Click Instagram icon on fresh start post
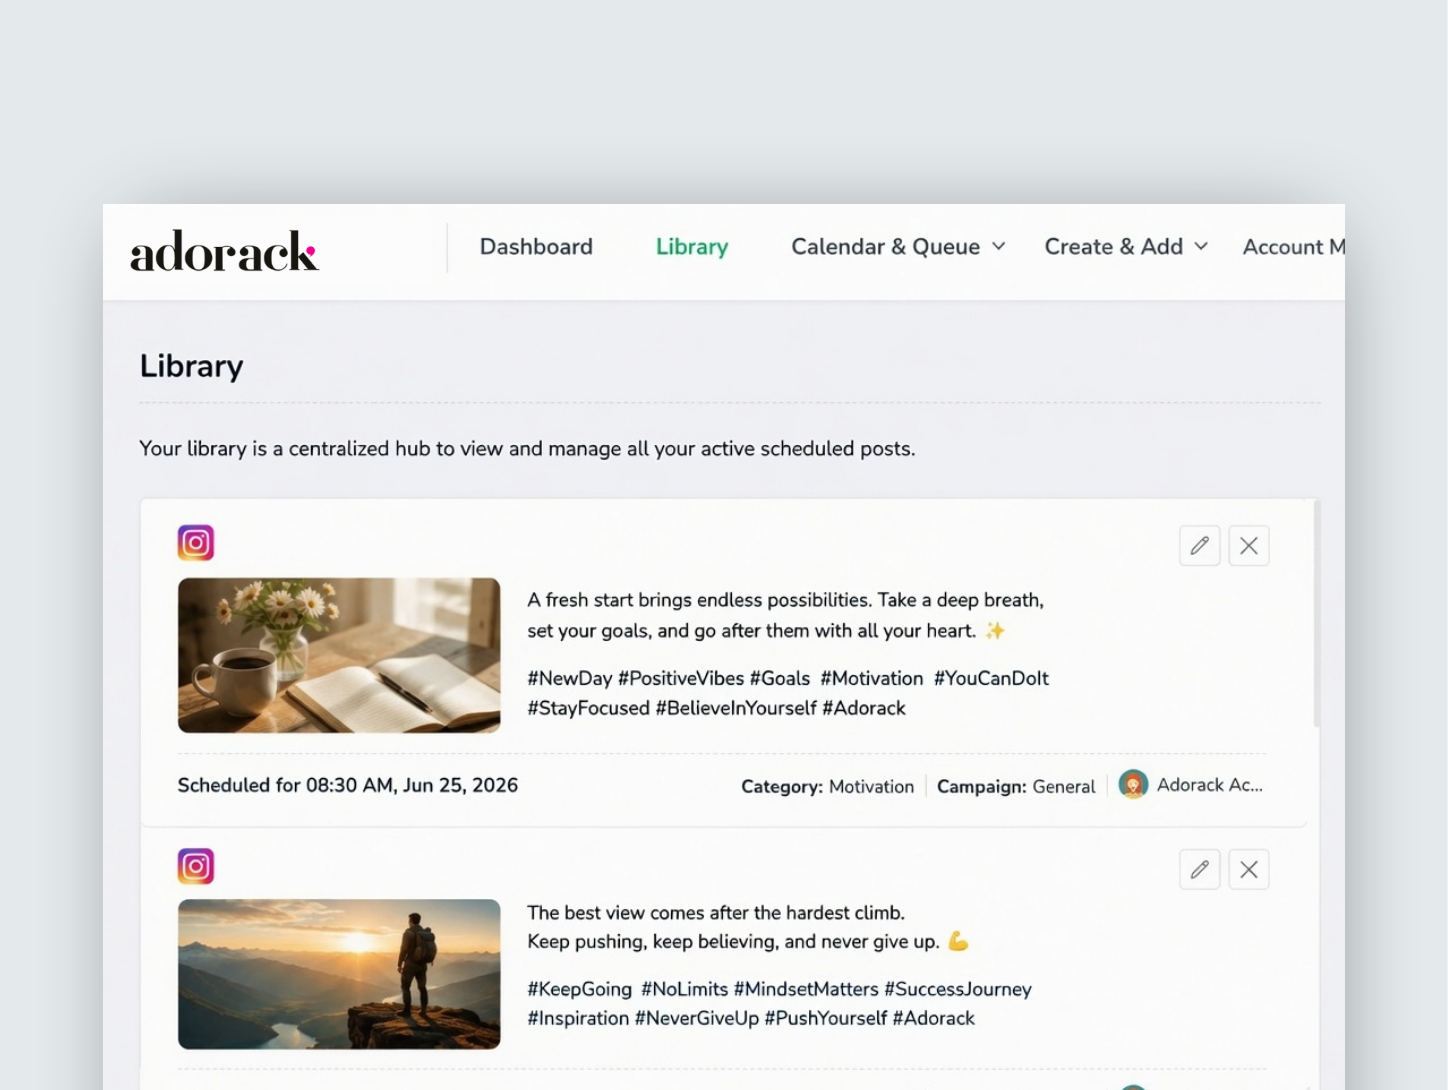The width and height of the screenshot is (1448, 1090). tap(196, 542)
